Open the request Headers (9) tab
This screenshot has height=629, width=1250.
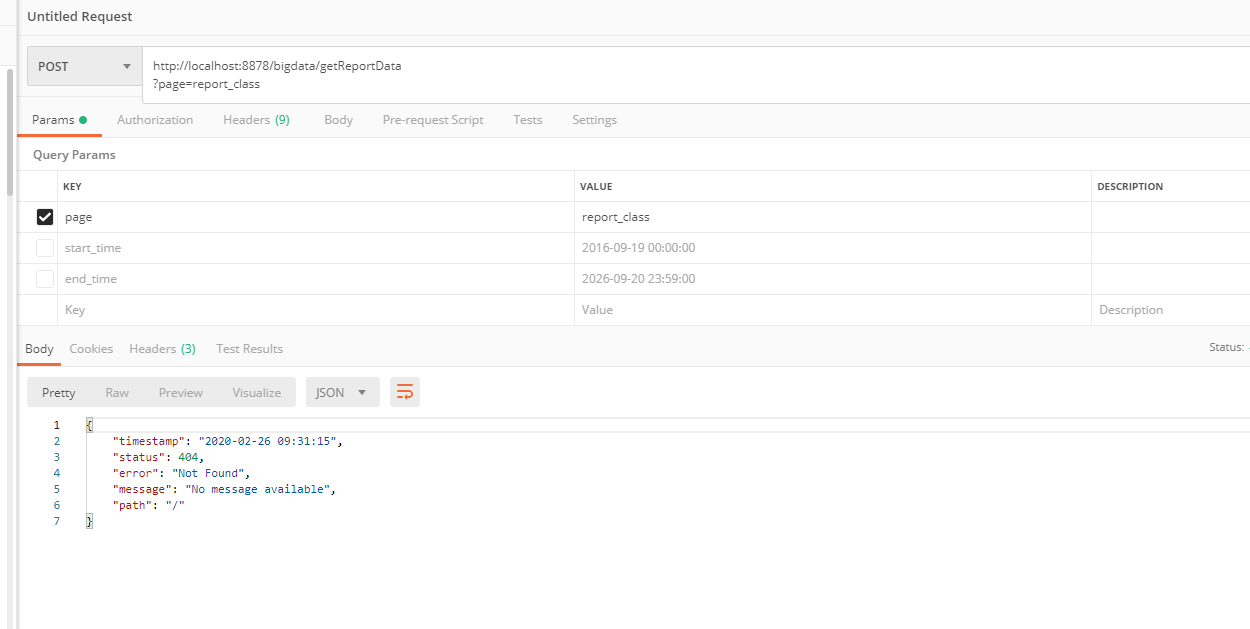[x=256, y=120]
